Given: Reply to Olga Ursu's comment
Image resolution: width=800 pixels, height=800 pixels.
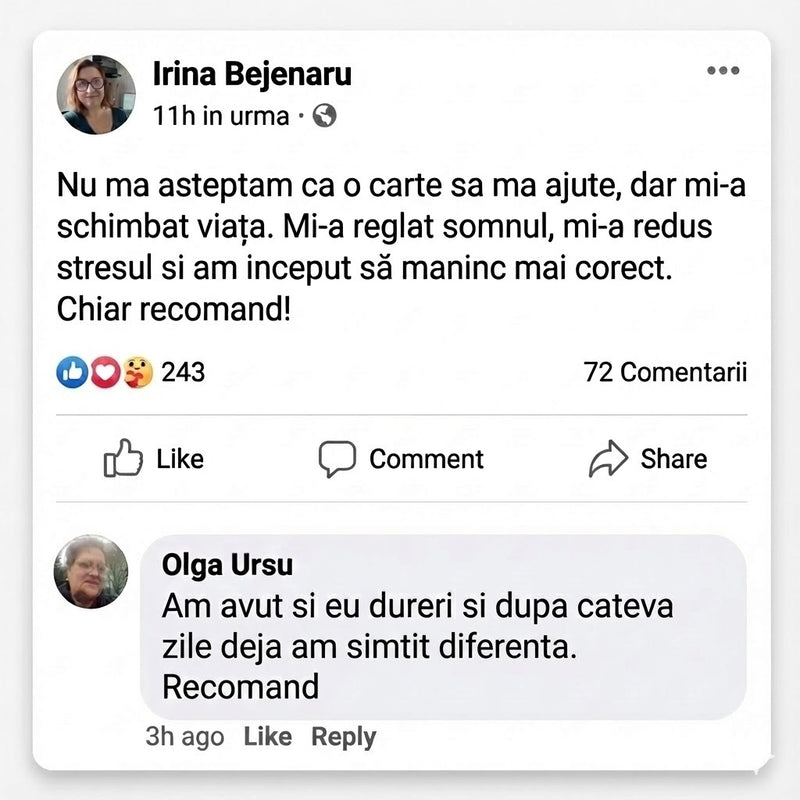Looking at the screenshot, I should point(343,737).
